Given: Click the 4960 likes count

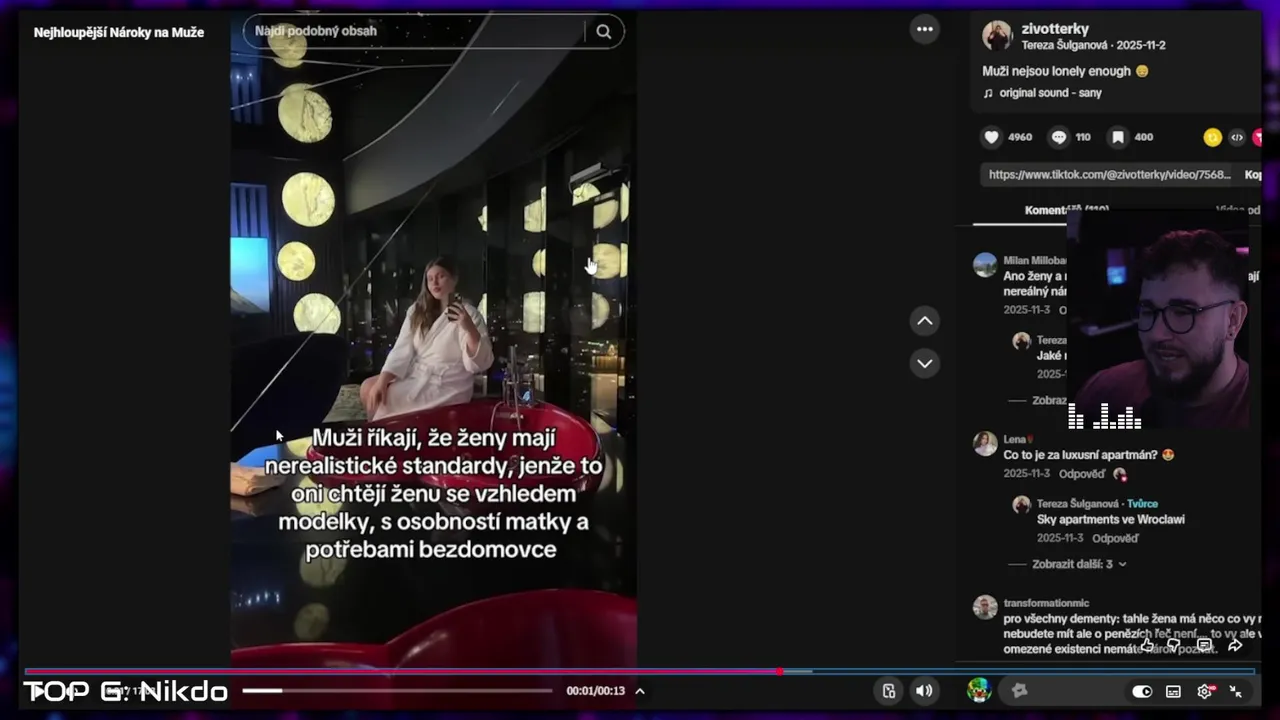Looking at the screenshot, I should [x=1020, y=137].
